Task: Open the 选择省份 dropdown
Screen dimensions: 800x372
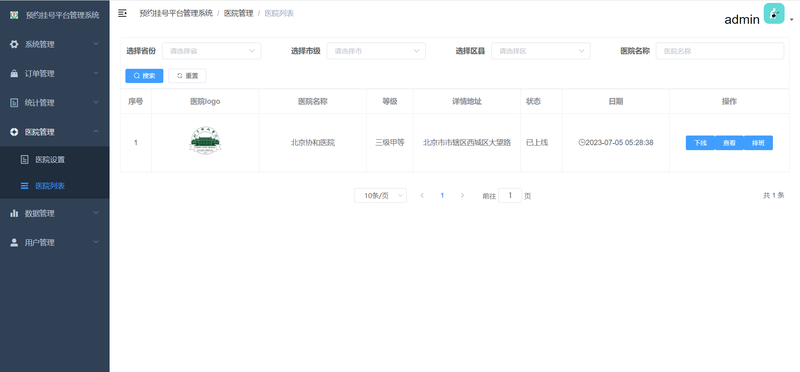Action: pyautogui.click(x=212, y=51)
